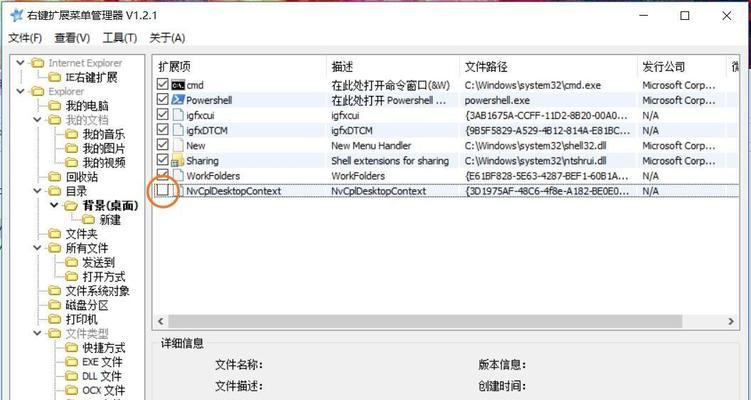Collapse the 目录 tree node
Image resolution: width=751 pixels, height=400 pixels.
tap(37, 191)
